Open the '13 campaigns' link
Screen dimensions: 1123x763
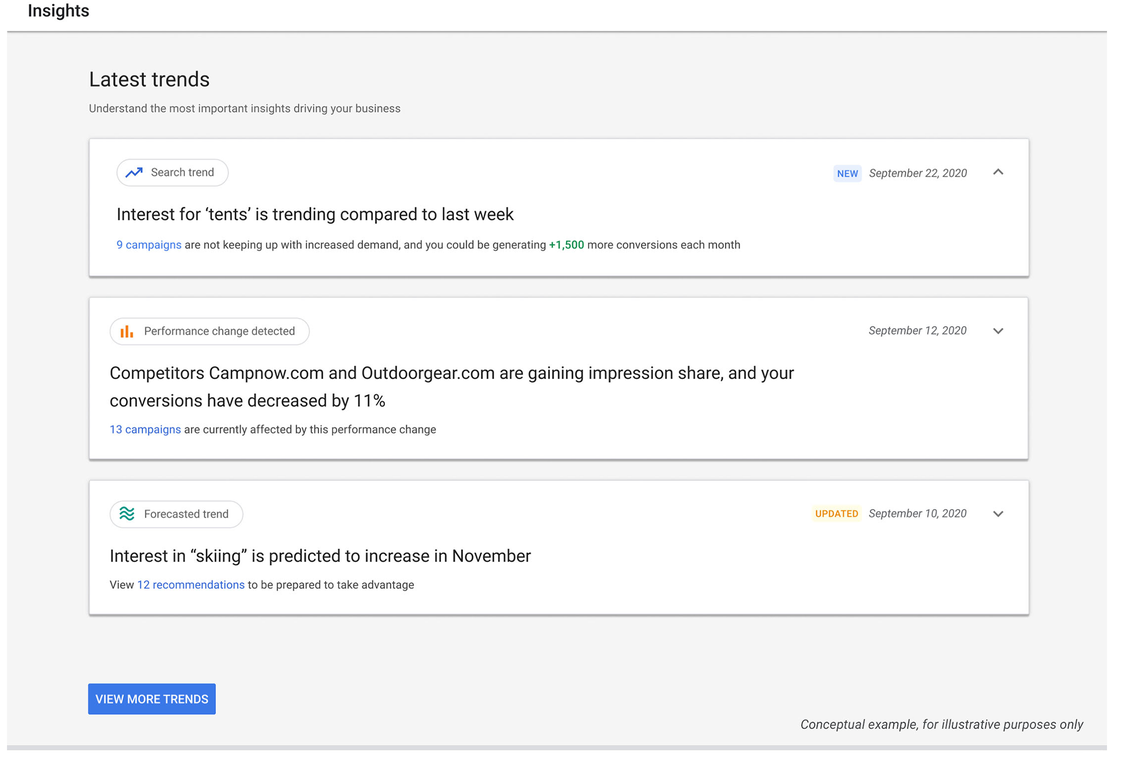(x=145, y=430)
